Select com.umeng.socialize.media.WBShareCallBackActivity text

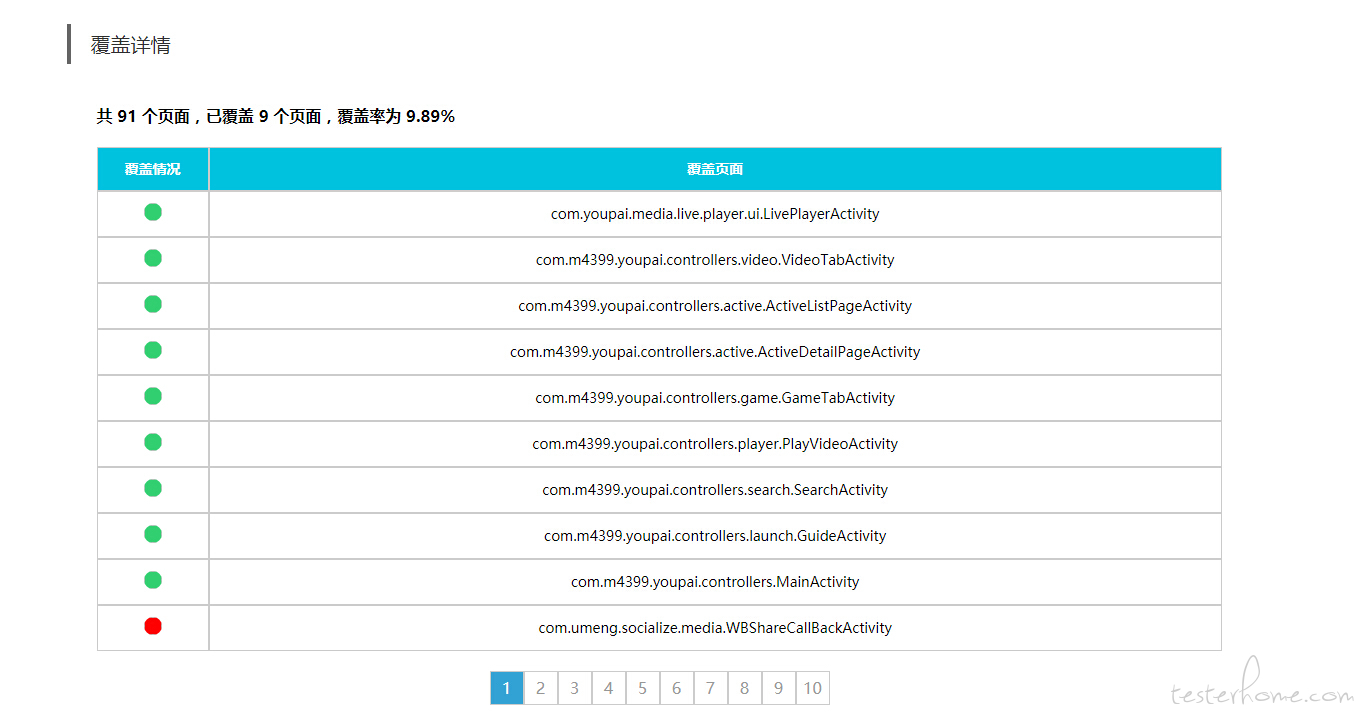pos(715,628)
